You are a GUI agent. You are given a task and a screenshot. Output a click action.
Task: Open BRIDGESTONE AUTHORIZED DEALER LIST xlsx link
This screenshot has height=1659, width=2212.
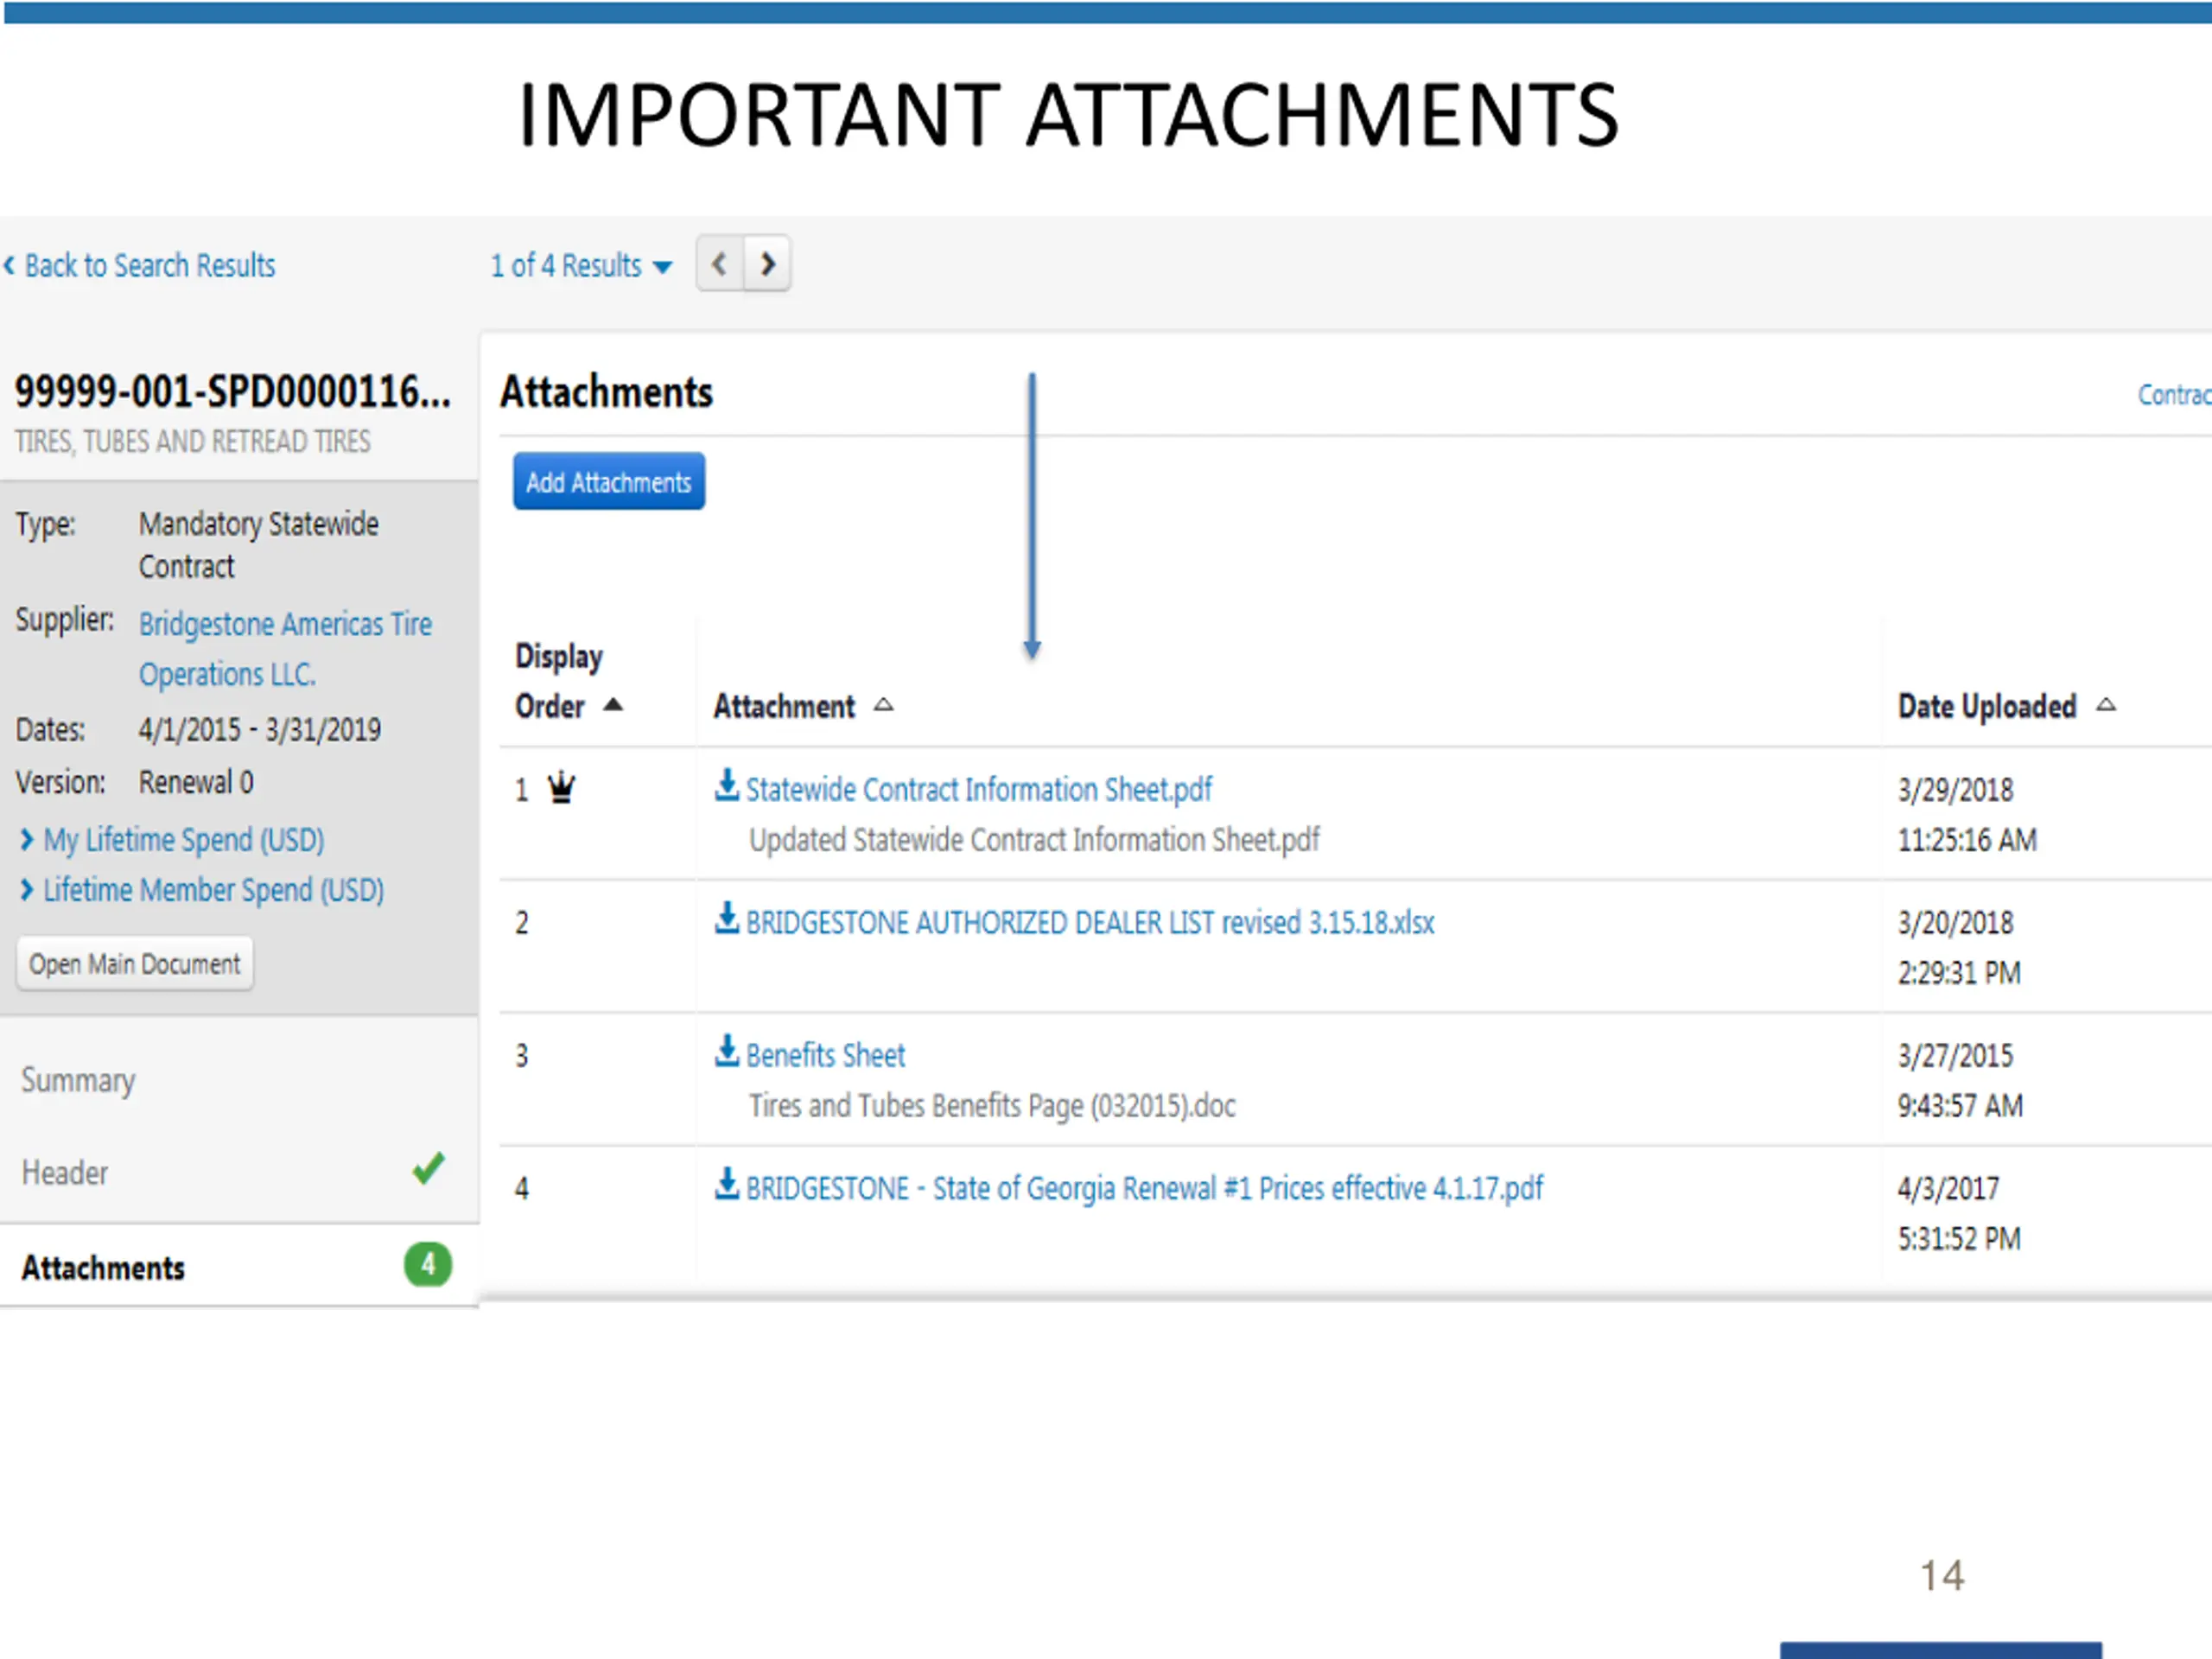(1090, 923)
